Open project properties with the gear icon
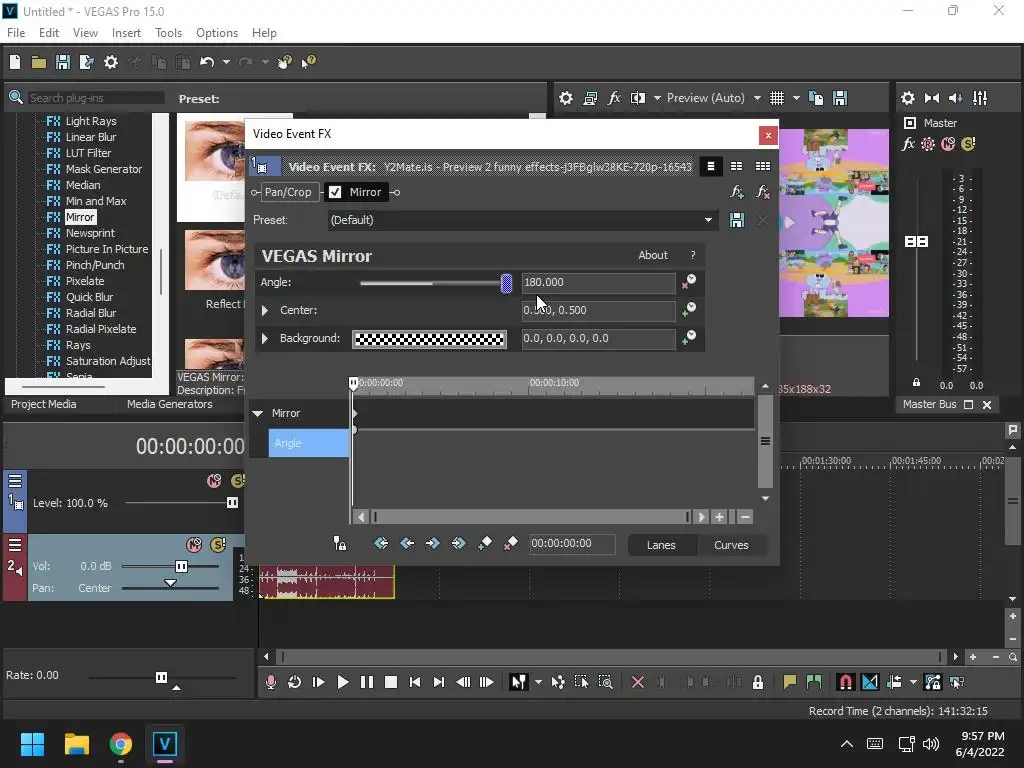 coord(111,62)
